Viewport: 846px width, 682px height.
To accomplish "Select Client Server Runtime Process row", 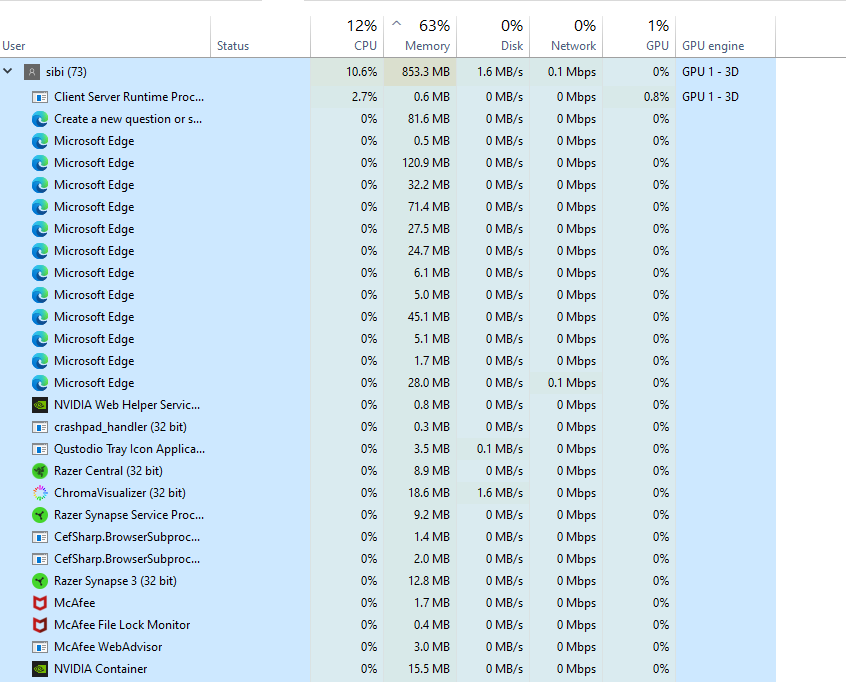I will [388, 97].
